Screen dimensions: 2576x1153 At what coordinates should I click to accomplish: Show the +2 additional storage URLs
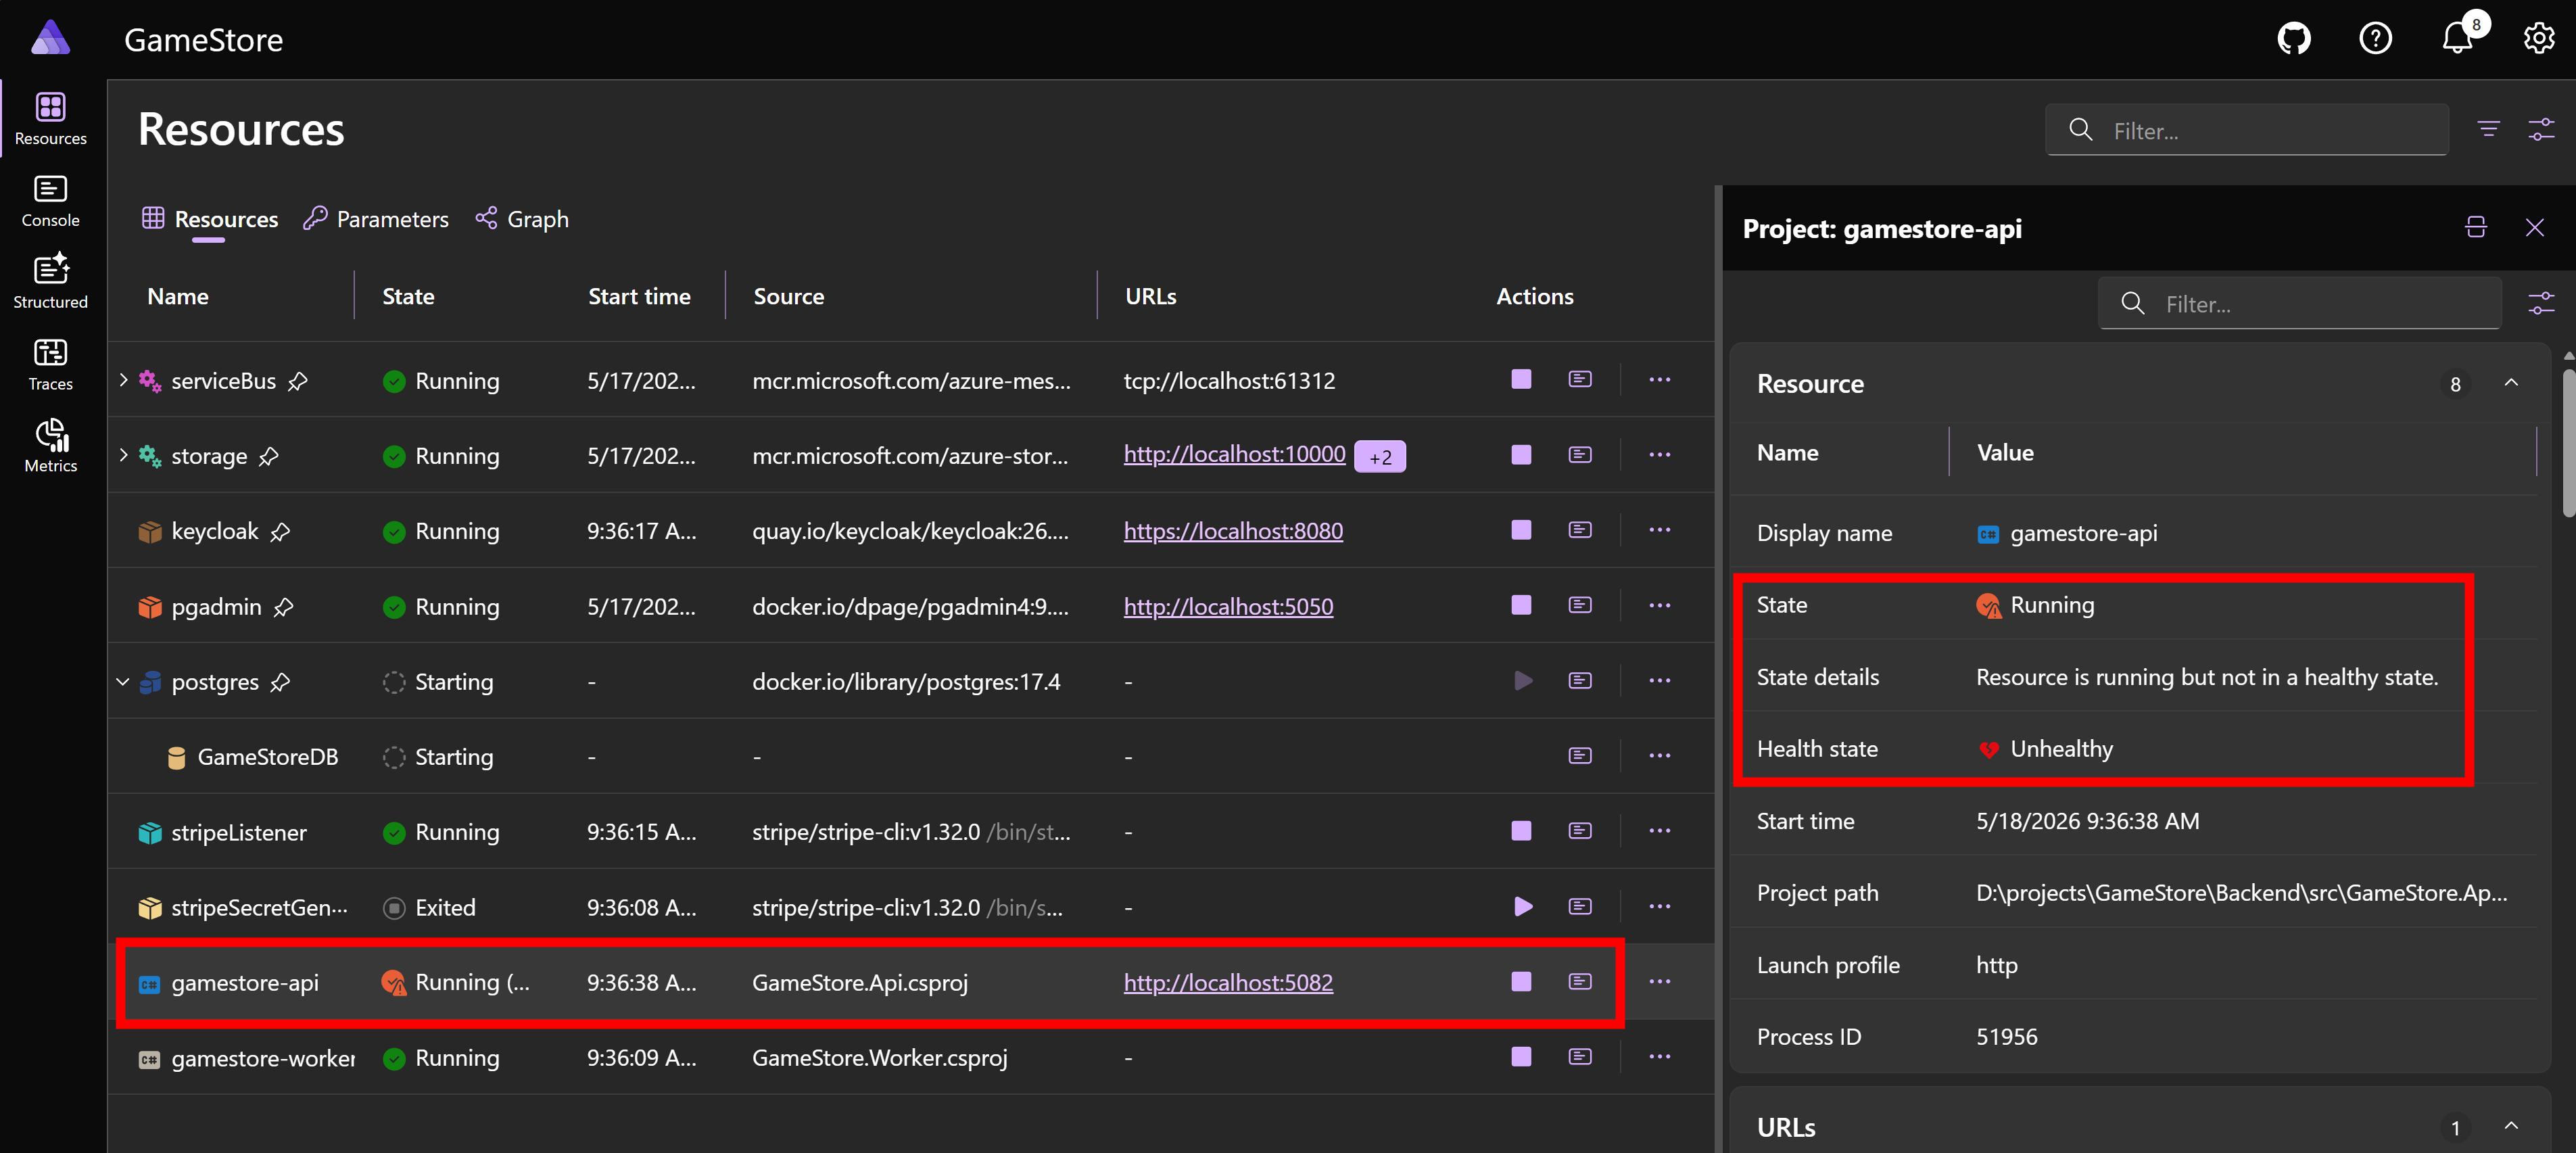point(1380,456)
